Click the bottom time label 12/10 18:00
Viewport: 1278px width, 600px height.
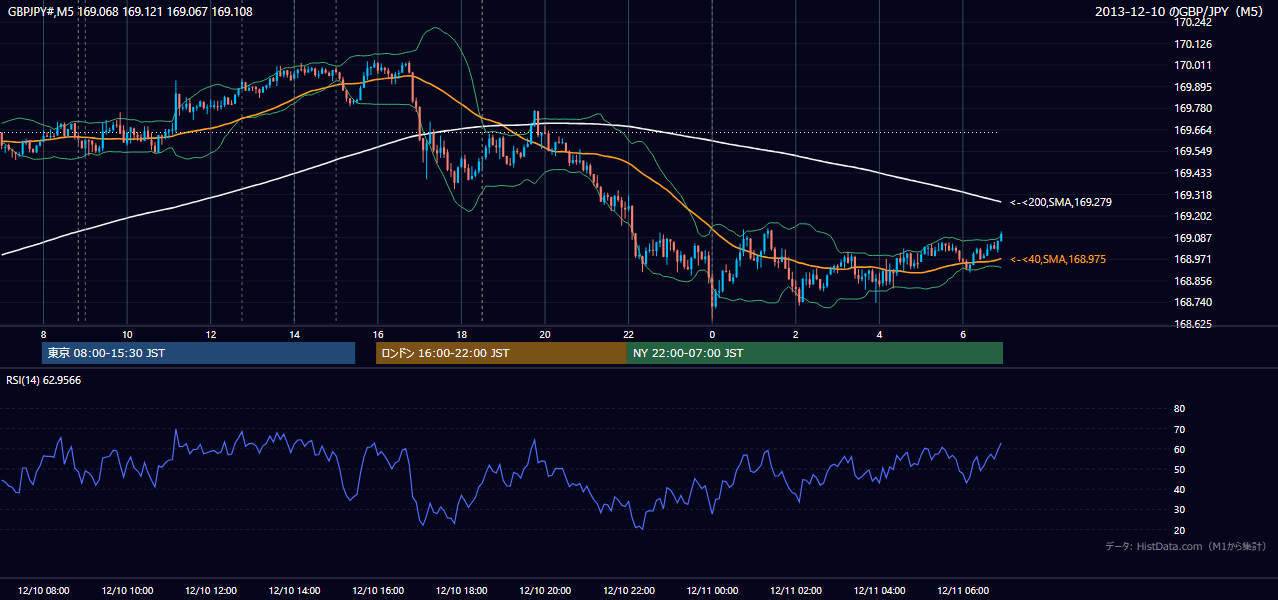point(461,591)
